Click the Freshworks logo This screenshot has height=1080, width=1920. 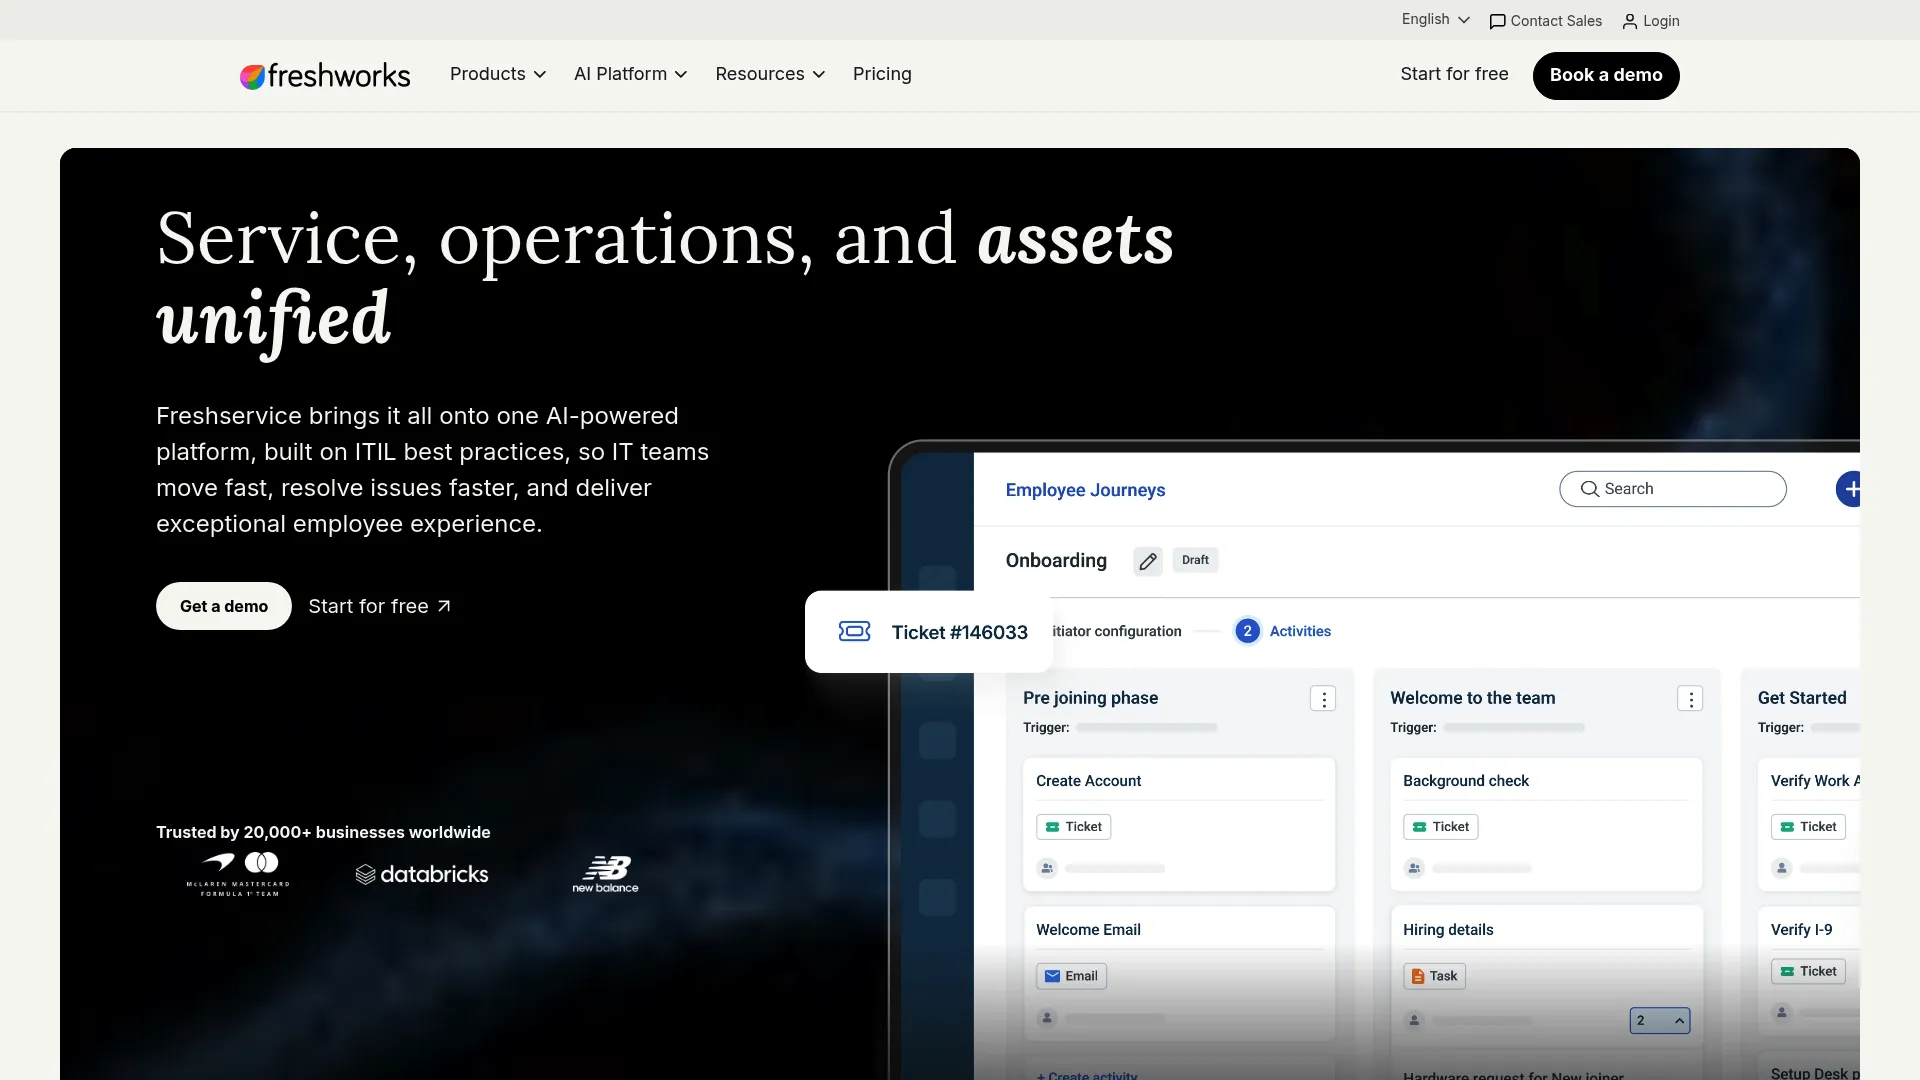(325, 75)
